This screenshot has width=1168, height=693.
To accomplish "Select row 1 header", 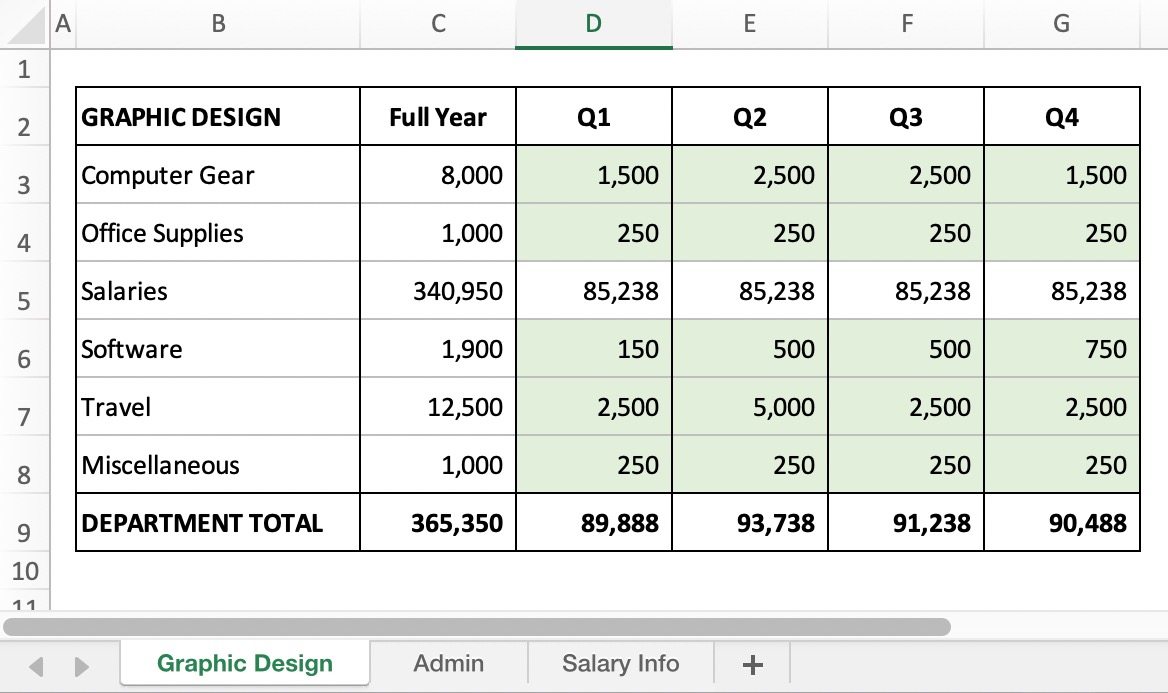I will [x=25, y=69].
